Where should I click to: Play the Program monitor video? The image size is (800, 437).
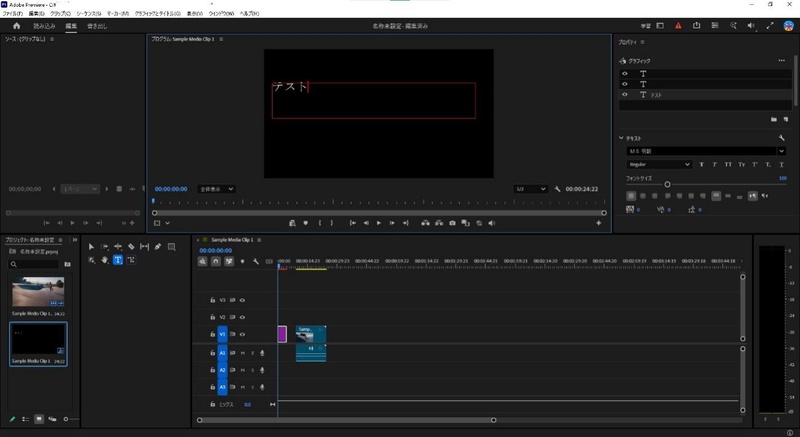coord(379,223)
